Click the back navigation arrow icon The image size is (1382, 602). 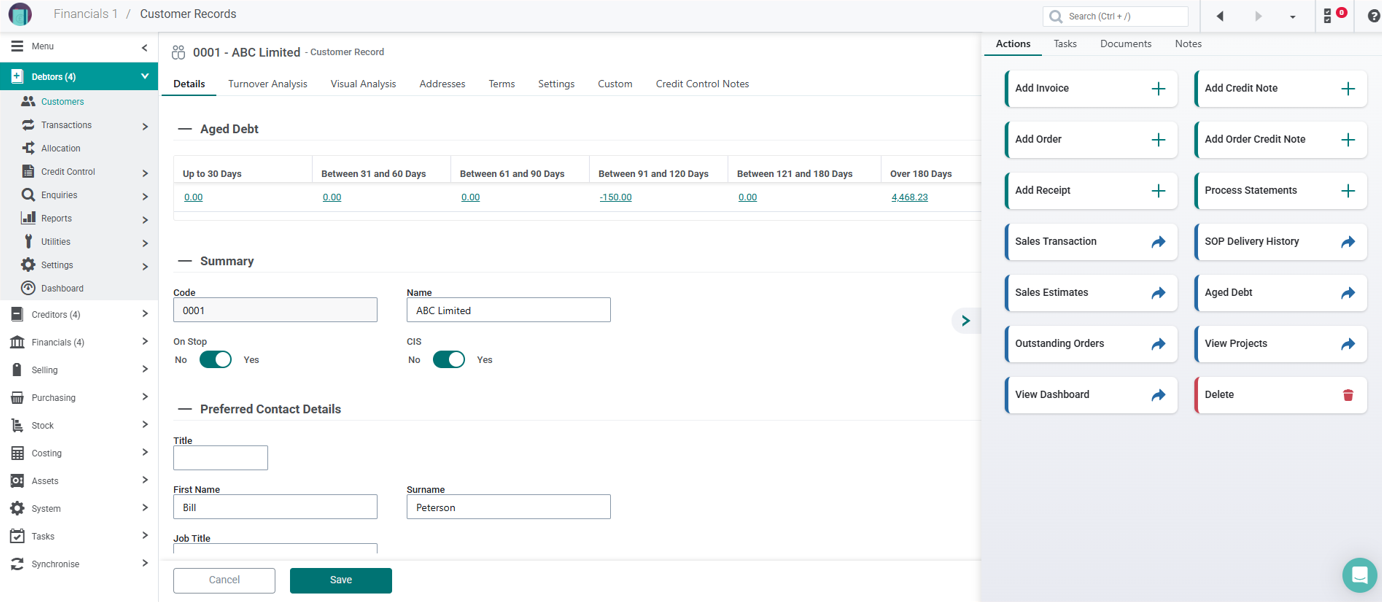pyautogui.click(x=1220, y=16)
